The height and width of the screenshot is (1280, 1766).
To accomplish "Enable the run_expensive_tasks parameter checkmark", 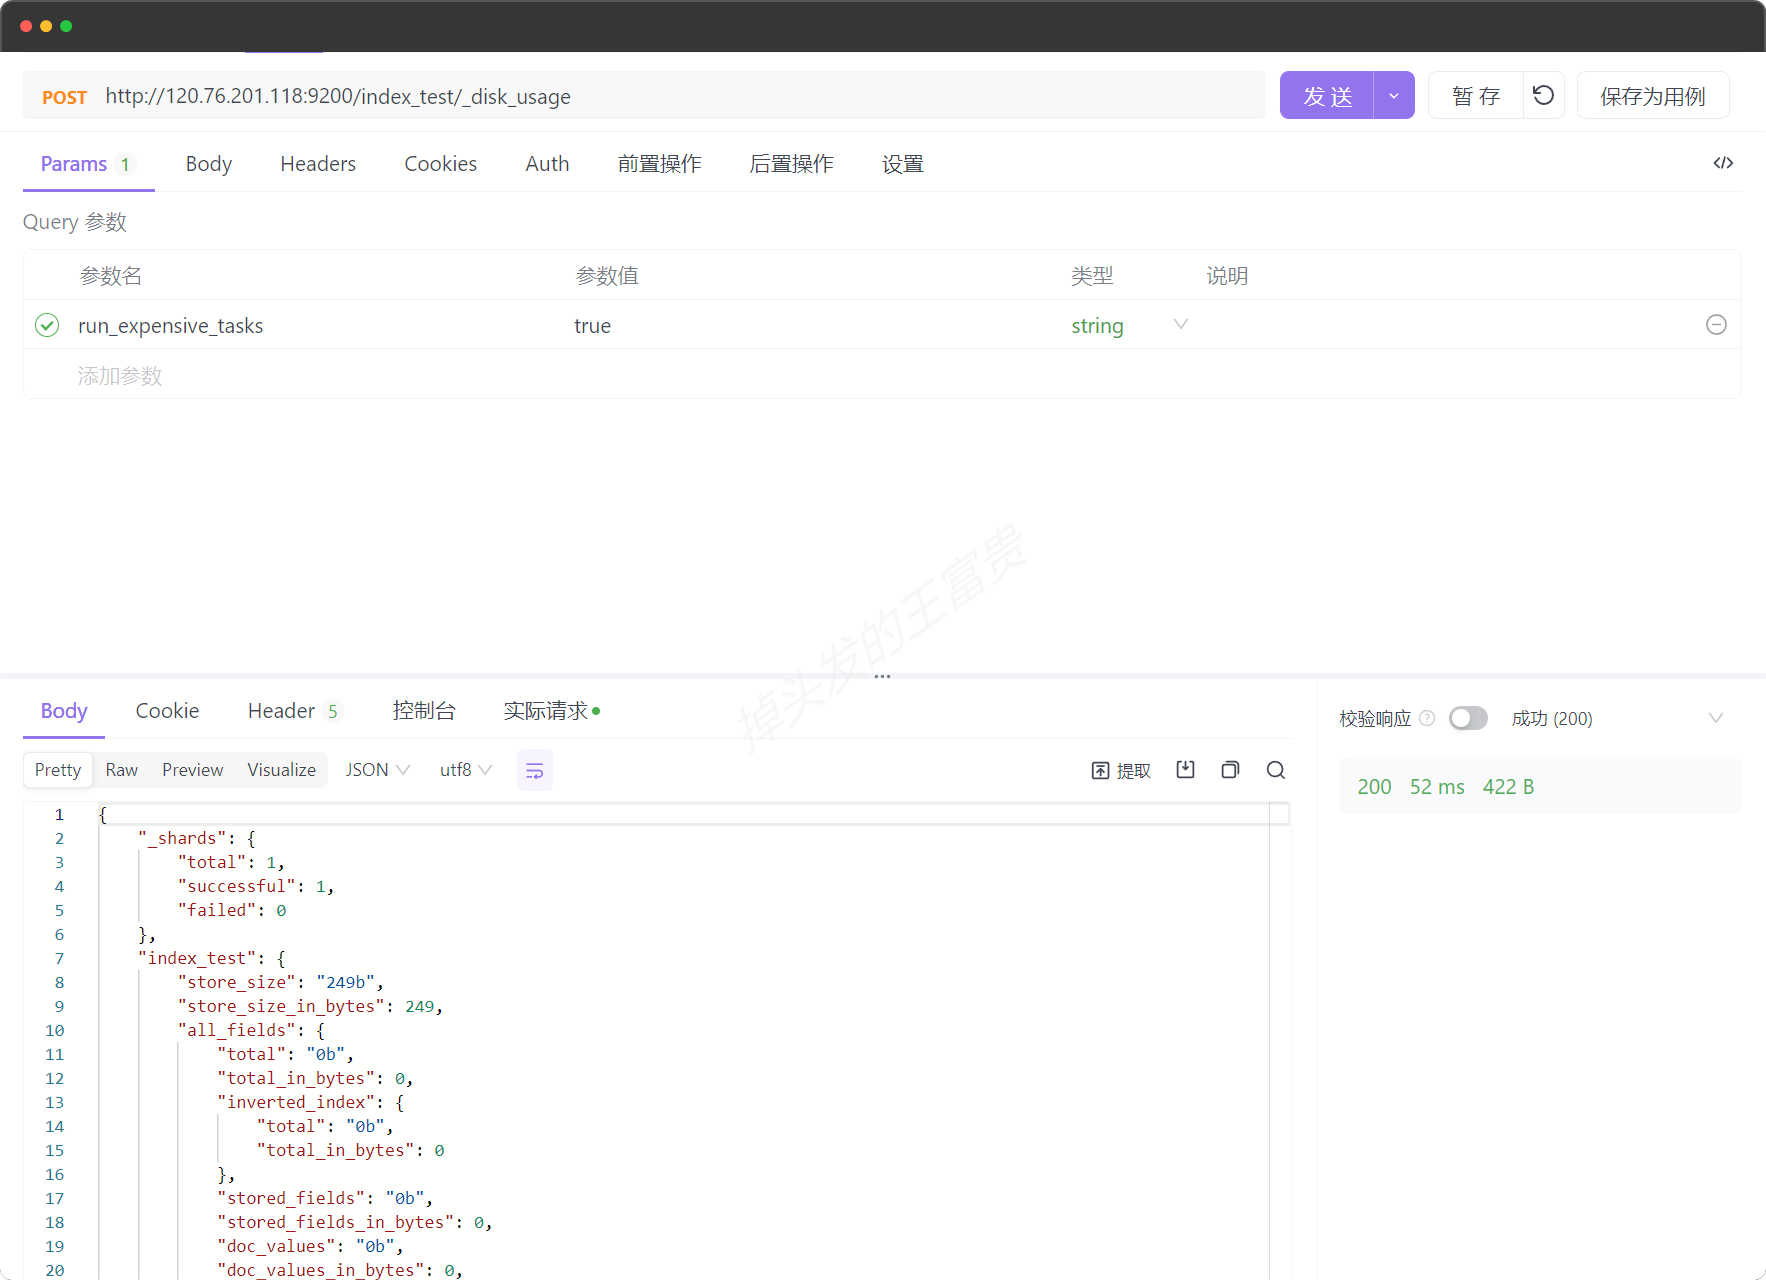I will click(x=47, y=325).
